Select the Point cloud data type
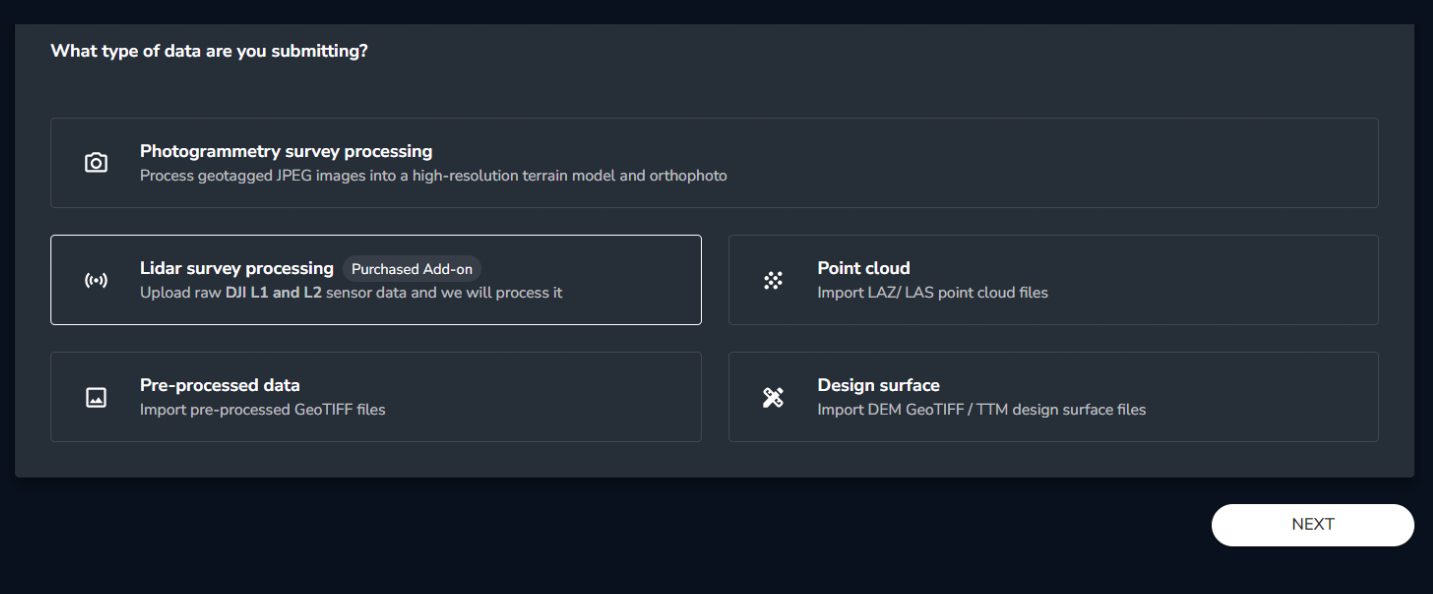Image resolution: width=1433 pixels, height=594 pixels. [1053, 280]
